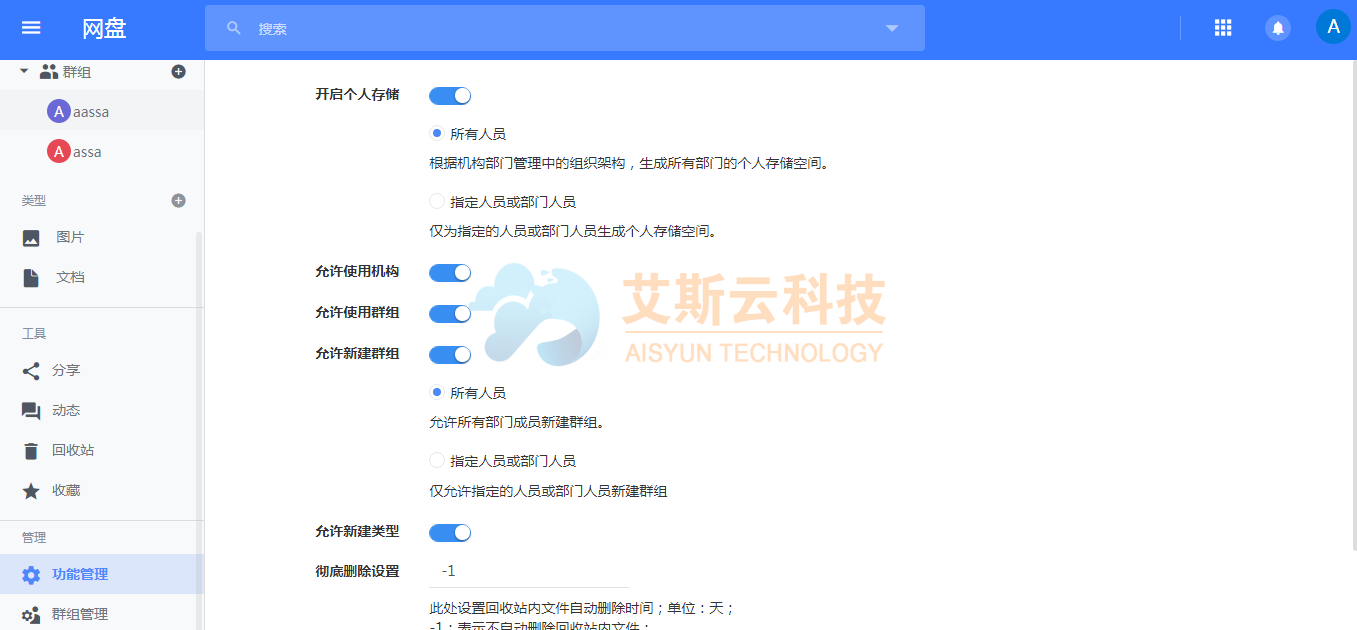This screenshot has width=1357, height=630.
Task: Open the aassa group
Action: [x=90, y=112]
